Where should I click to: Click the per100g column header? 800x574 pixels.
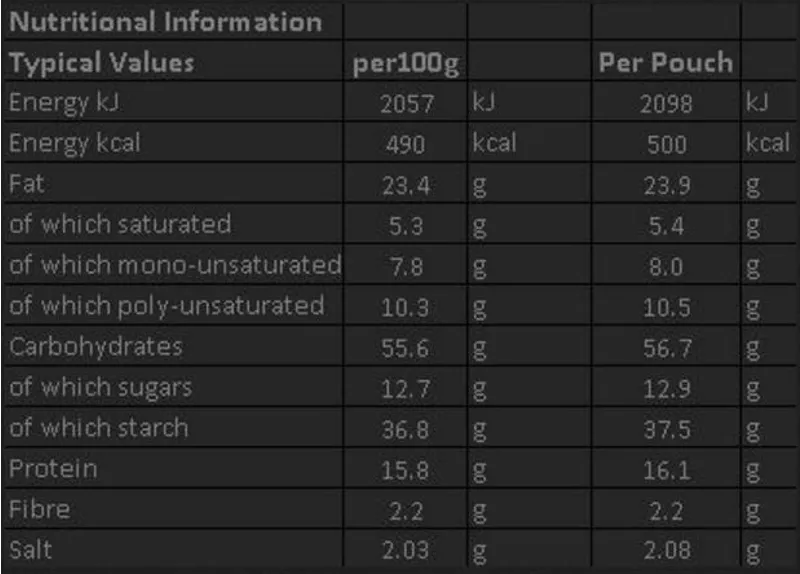pyautogui.click(x=405, y=64)
